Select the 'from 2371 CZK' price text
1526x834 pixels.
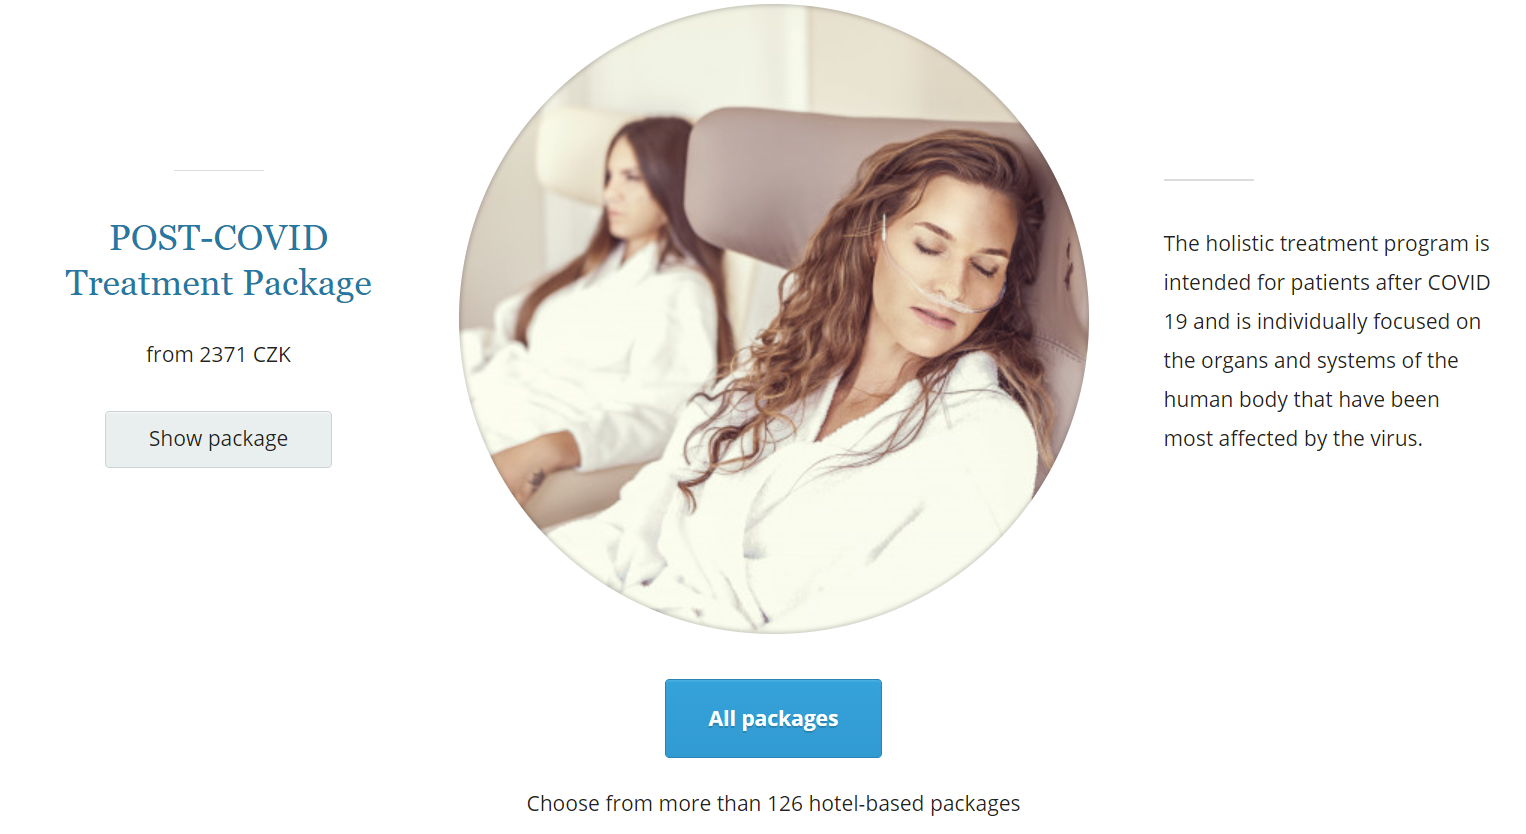coord(218,355)
